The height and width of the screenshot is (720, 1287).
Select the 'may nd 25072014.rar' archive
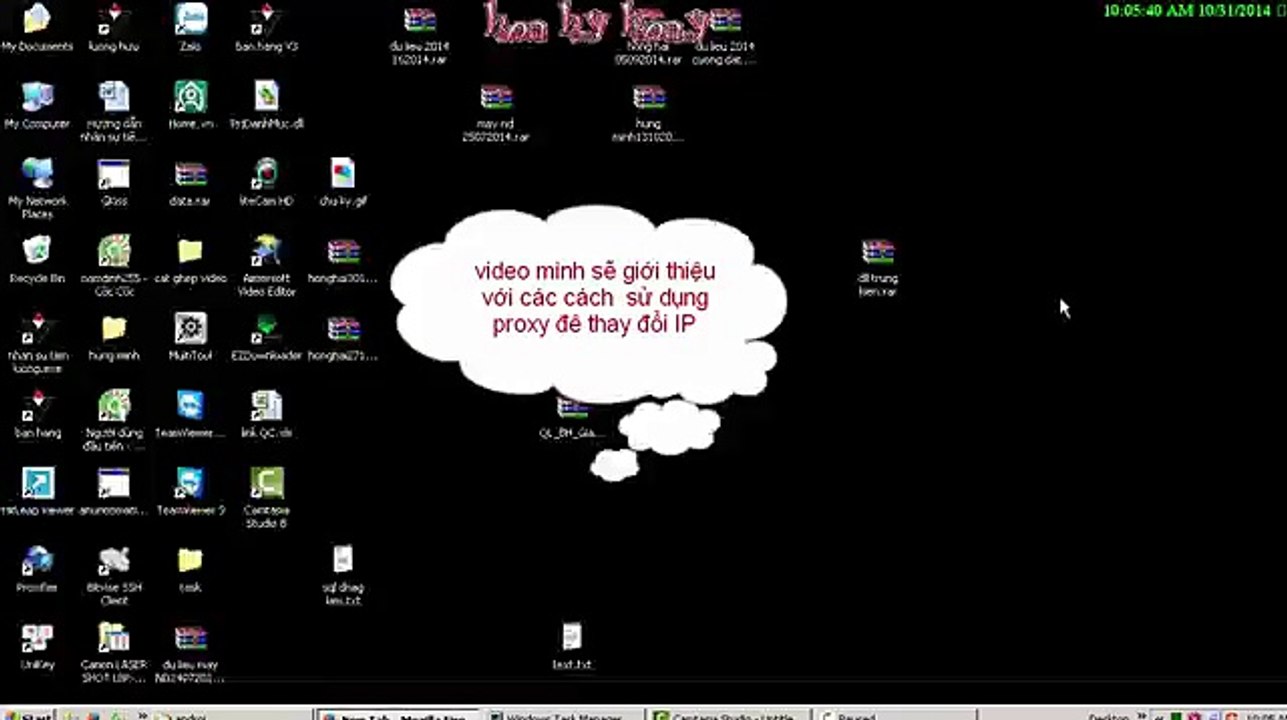496,113
